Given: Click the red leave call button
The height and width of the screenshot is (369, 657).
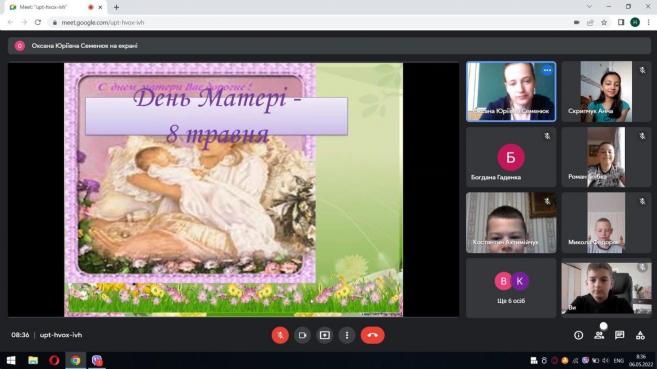Looking at the screenshot, I should (x=372, y=335).
